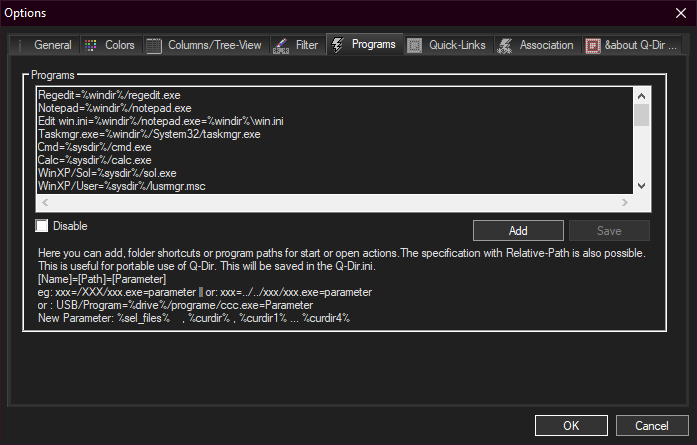
Task: Open the about Q-Dir tab icon
Action: (593, 45)
